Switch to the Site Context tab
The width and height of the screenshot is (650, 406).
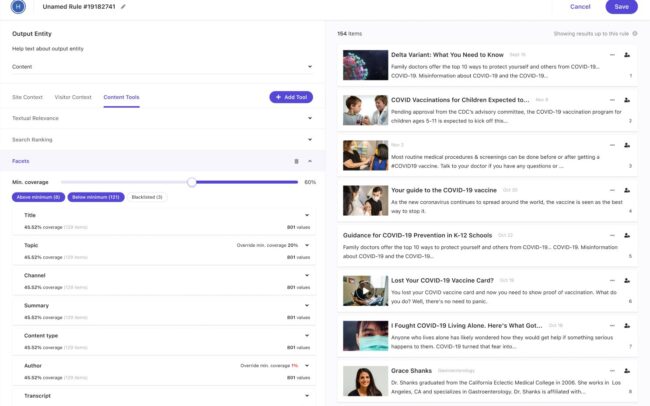coord(27,97)
